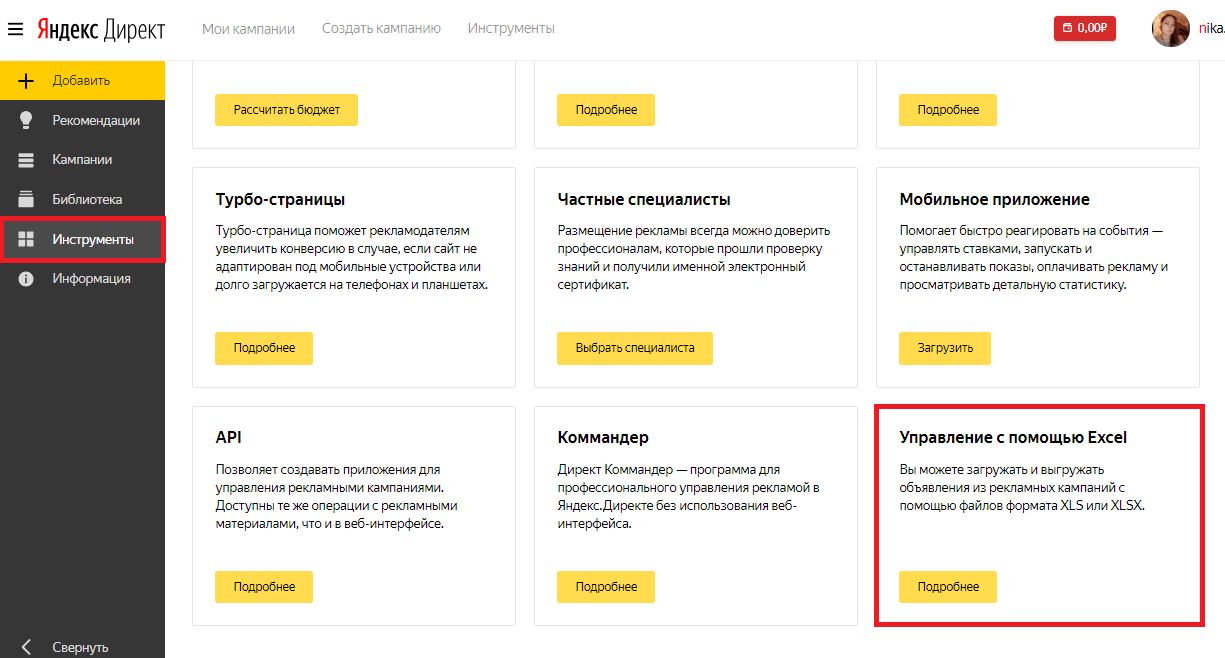This screenshot has height=658, width=1225.
Task: Click the Информация info icon
Action: point(27,279)
